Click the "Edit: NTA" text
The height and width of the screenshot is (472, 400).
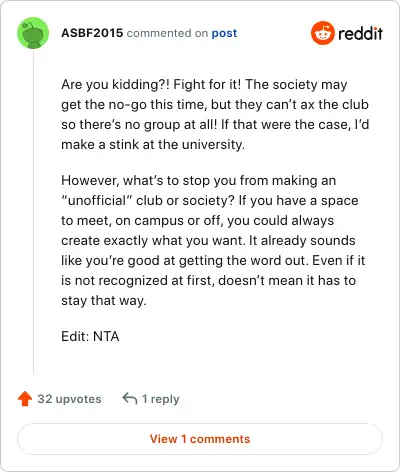pyautogui.click(x=90, y=336)
